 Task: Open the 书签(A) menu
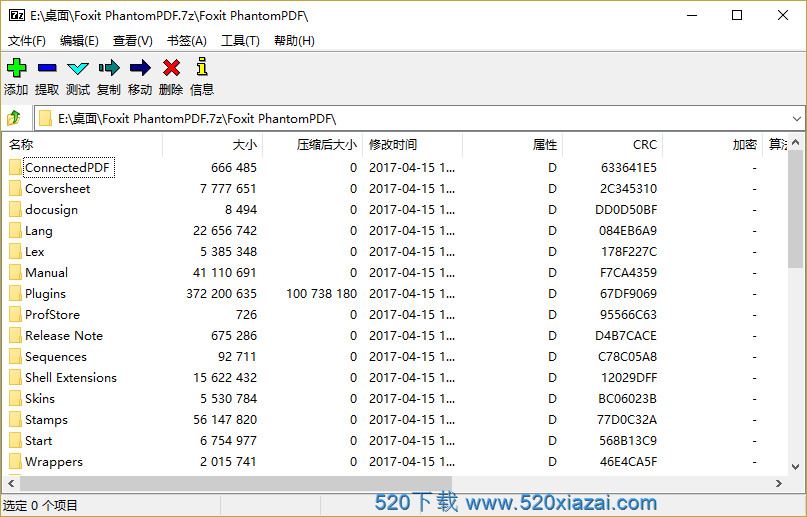pyautogui.click(x=186, y=41)
